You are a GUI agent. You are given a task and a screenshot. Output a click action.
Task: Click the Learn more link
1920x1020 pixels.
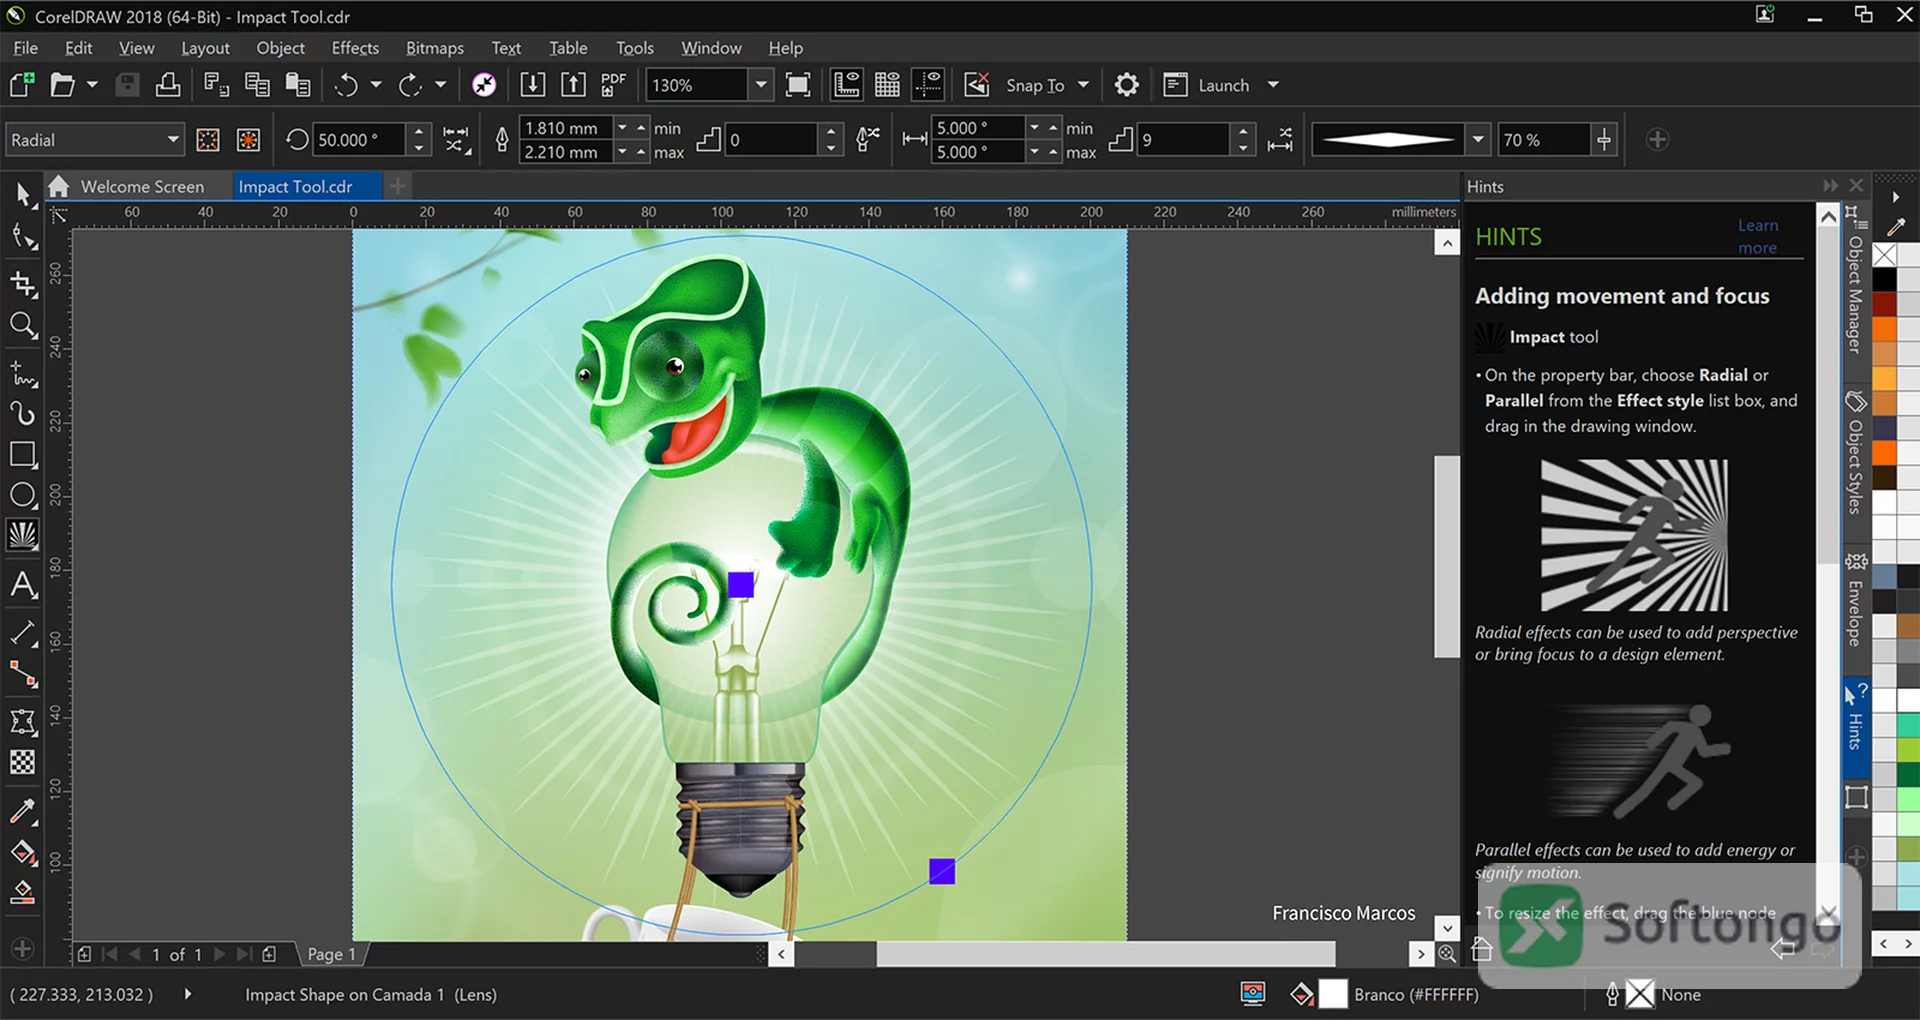point(1757,237)
